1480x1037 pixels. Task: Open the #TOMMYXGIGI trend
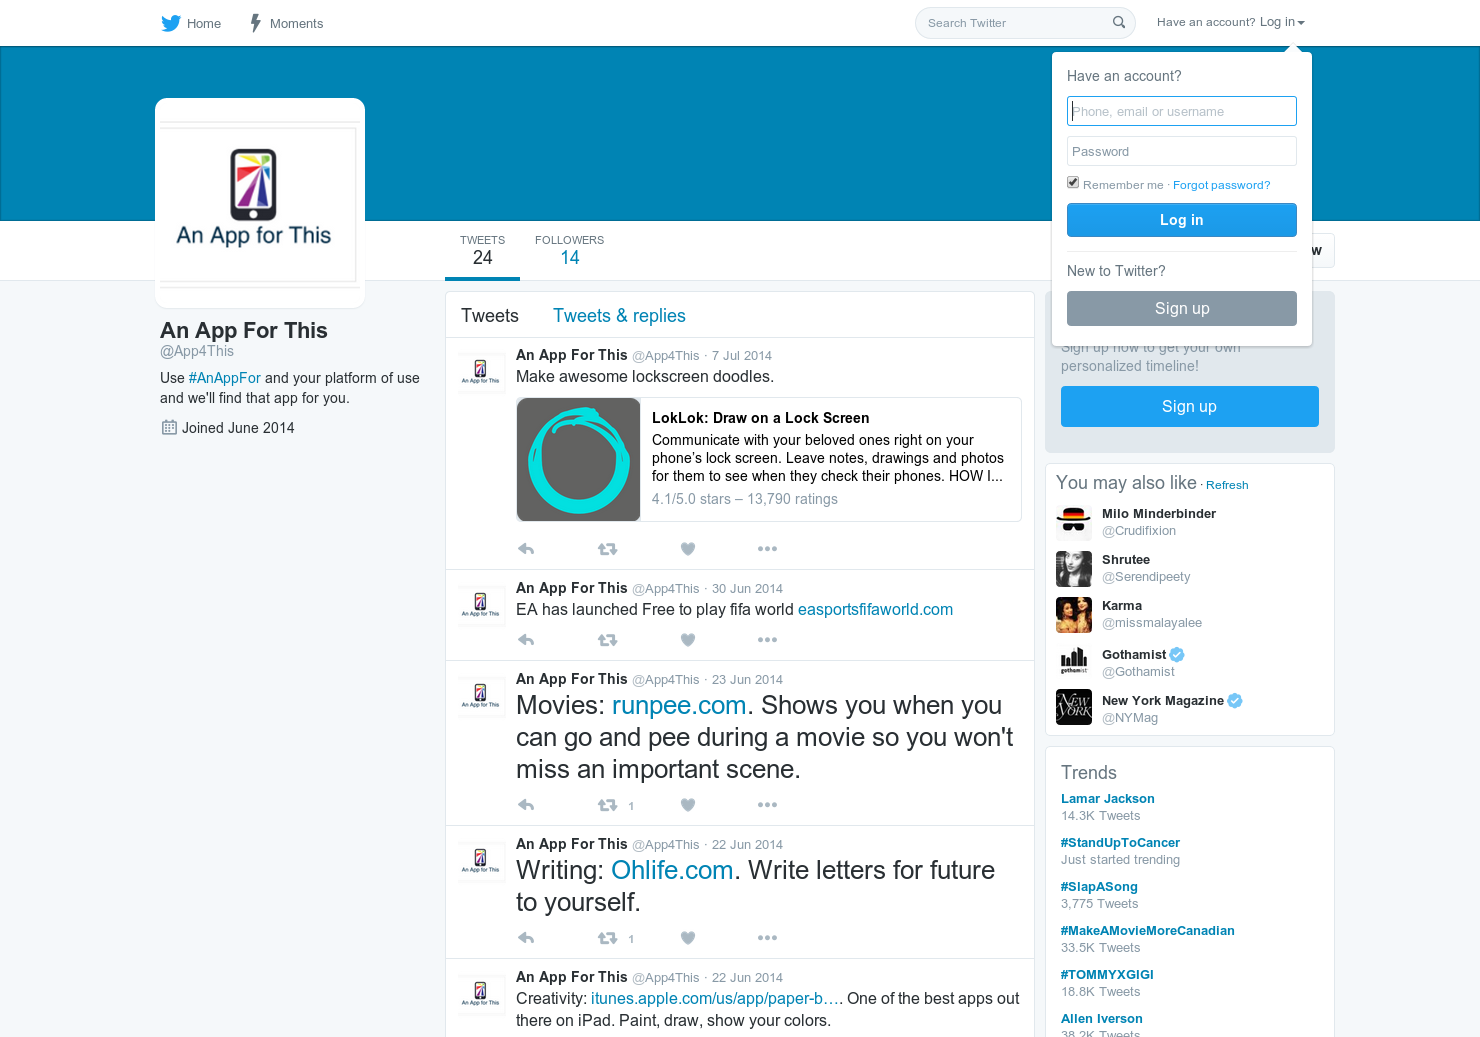click(1107, 975)
